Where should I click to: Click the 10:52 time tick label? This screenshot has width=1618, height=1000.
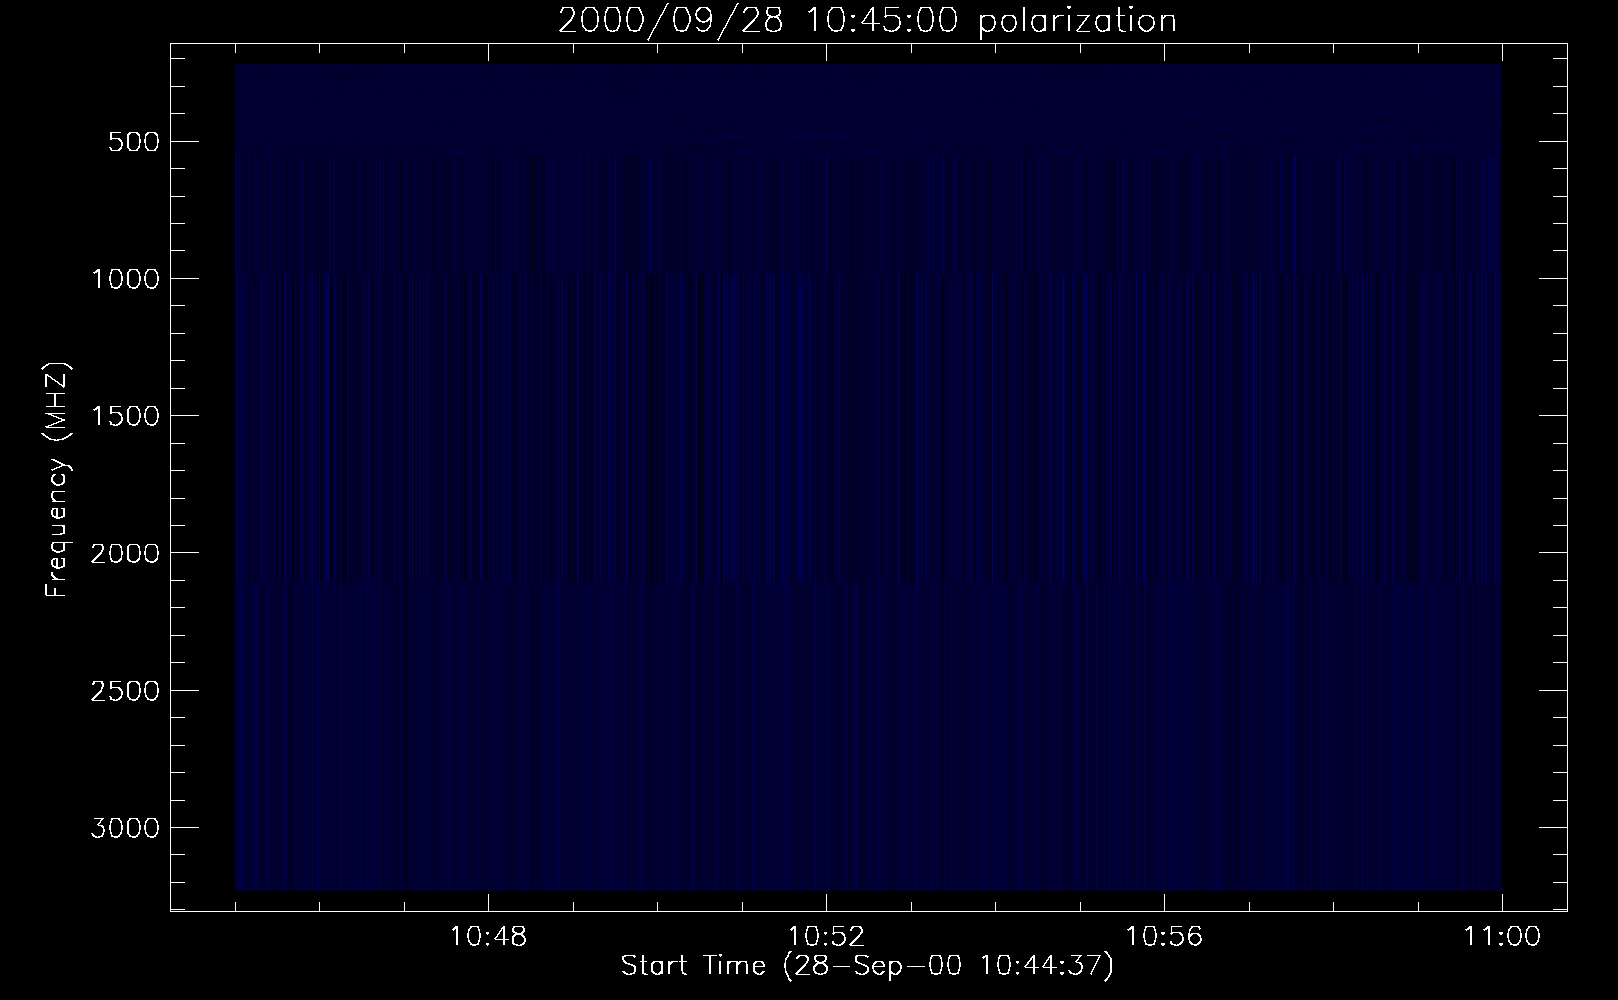point(826,937)
